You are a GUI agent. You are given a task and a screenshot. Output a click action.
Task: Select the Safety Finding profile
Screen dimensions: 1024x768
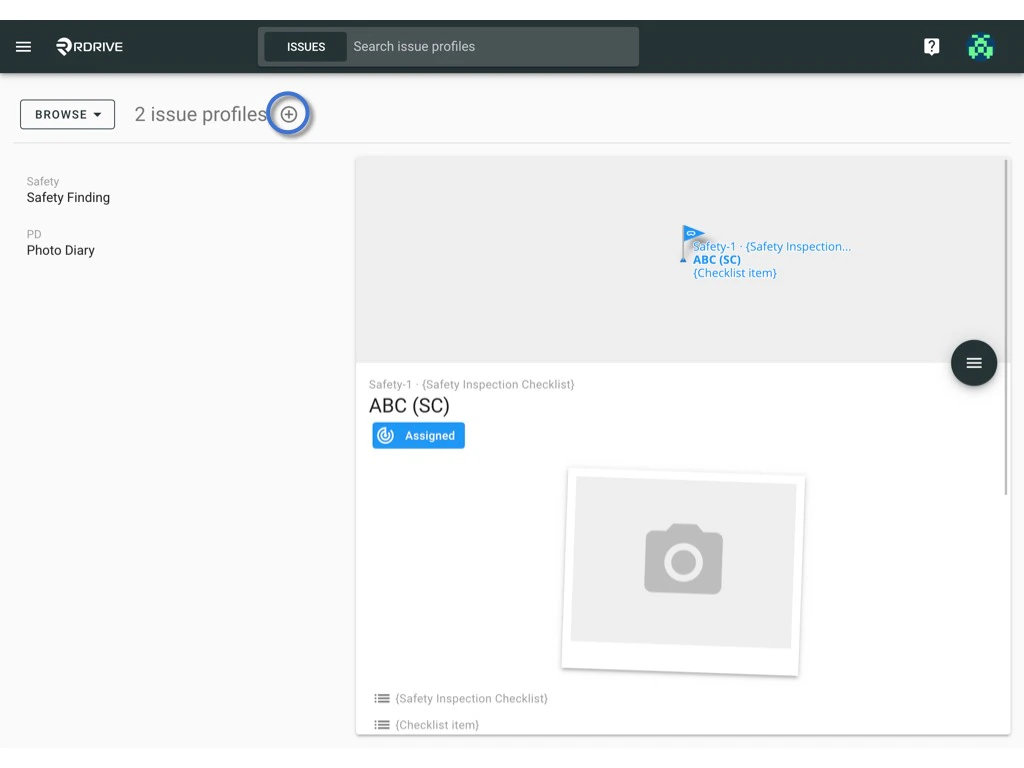tap(68, 197)
